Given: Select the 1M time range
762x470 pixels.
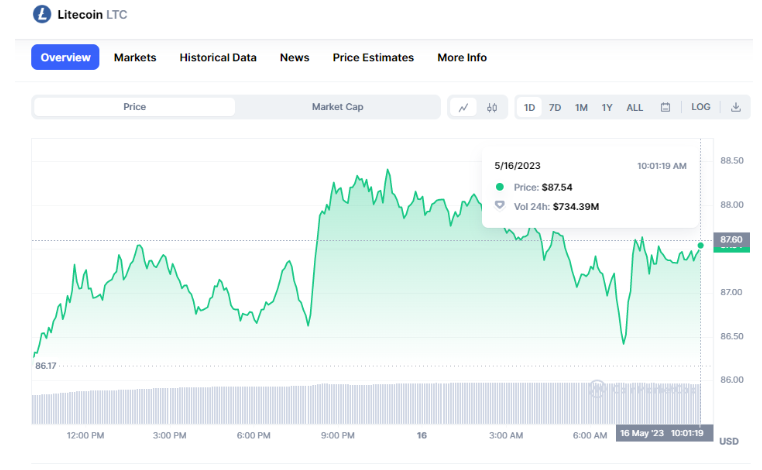Looking at the screenshot, I should 581,107.
